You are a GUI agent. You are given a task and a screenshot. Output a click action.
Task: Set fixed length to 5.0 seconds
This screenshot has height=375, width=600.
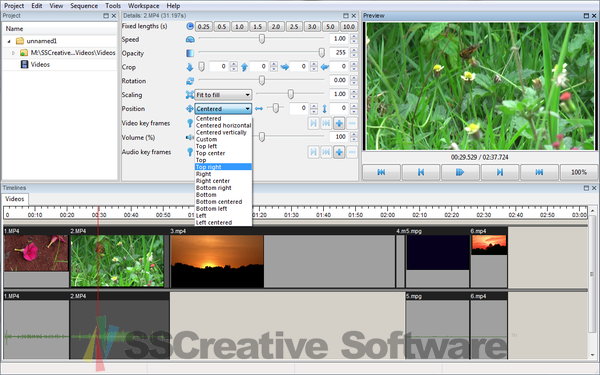(330, 26)
